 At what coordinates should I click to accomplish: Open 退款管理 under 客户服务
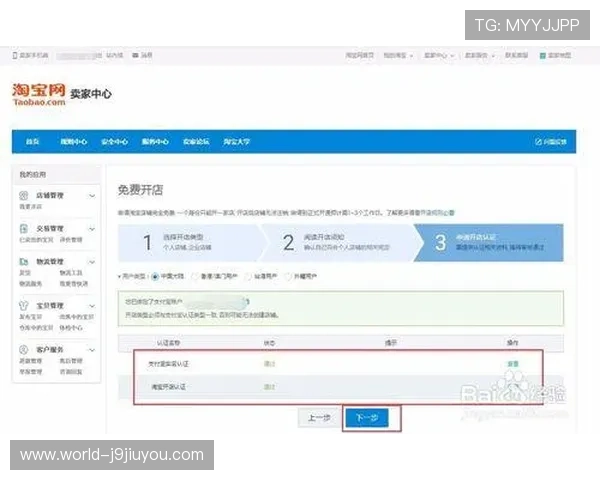tap(31, 361)
